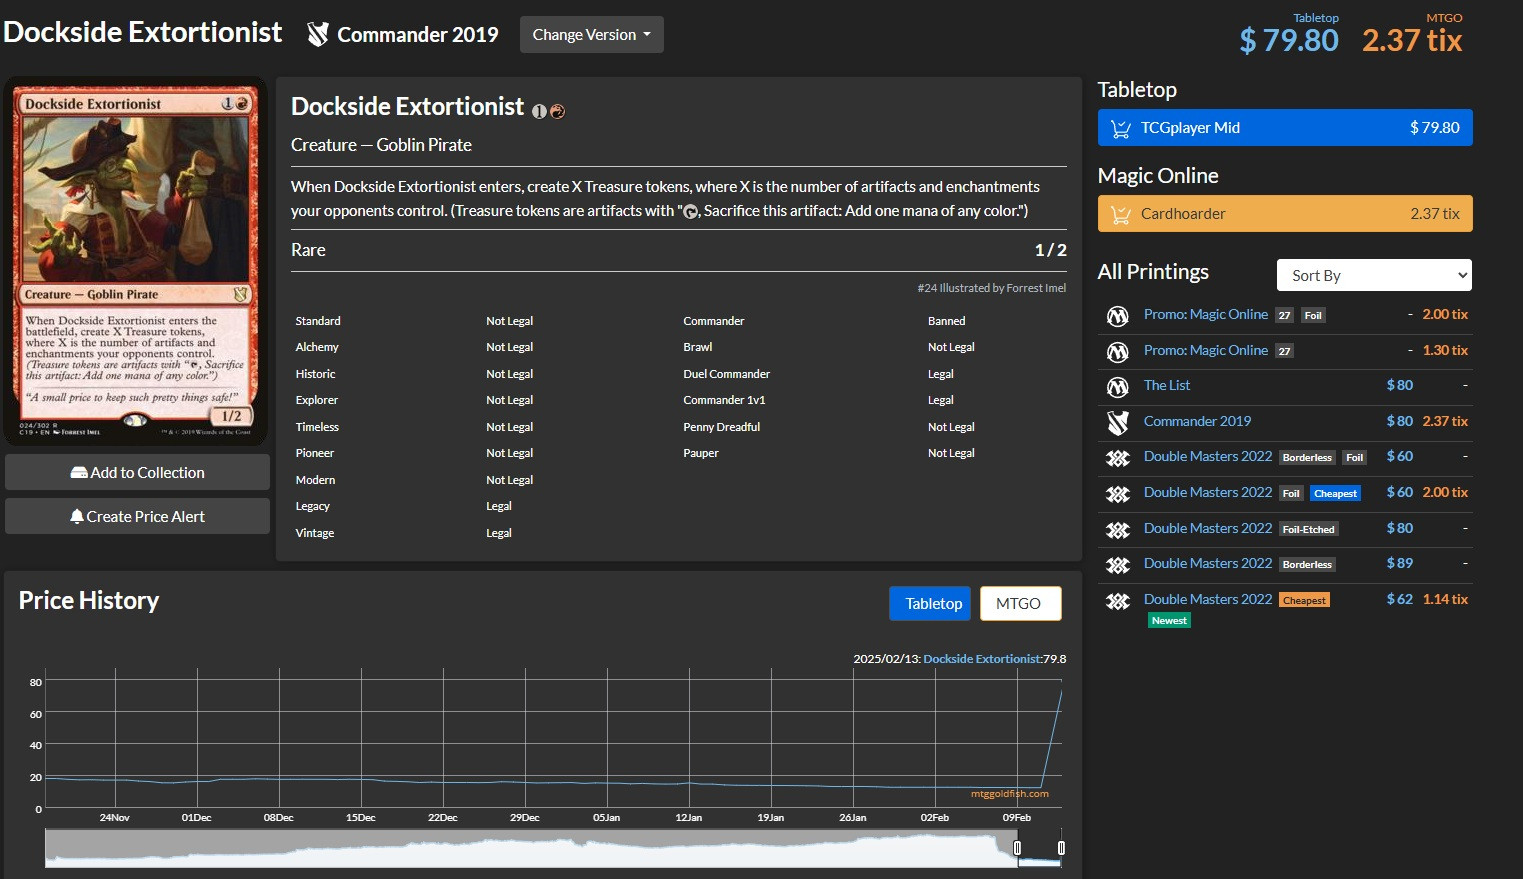
Task: Click The List set icon
Action: tap(1118, 387)
